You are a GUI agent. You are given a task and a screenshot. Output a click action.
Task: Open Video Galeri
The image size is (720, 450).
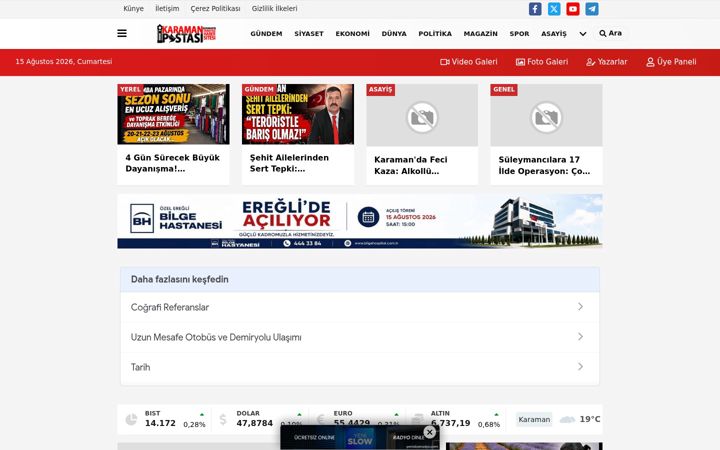(x=468, y=62)
